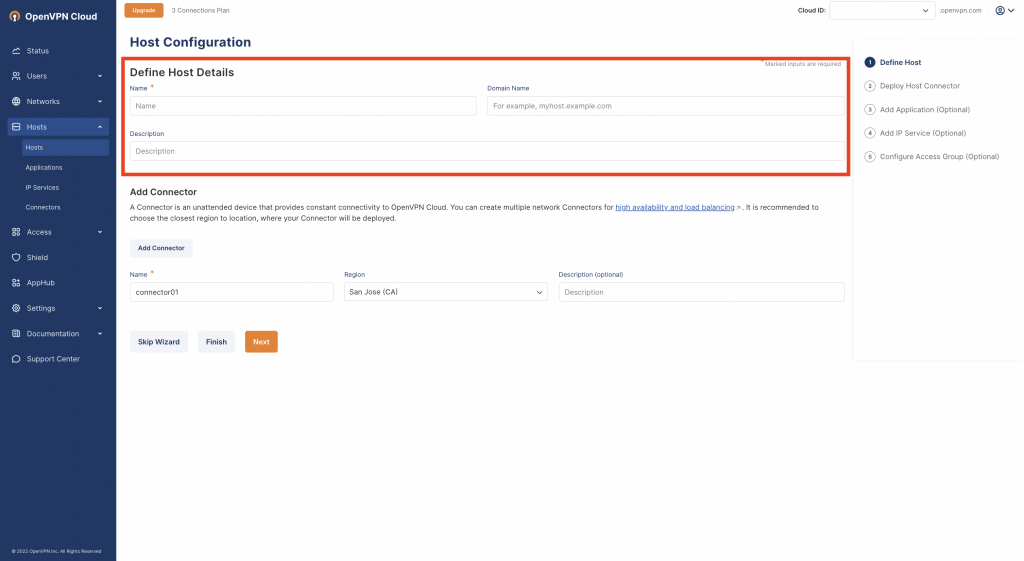Screen dimensions: 1024x561
Task: Click the Shield icon in sidebar
Action: pos(16,257)
